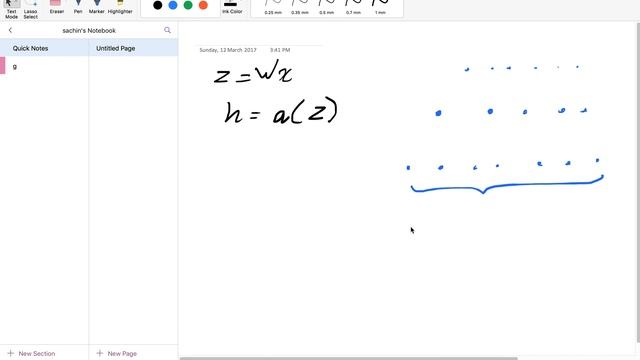The image size is (640, 360).
Task: Click the page date Sunday, 12 March 2017
Action: [228, 50]
